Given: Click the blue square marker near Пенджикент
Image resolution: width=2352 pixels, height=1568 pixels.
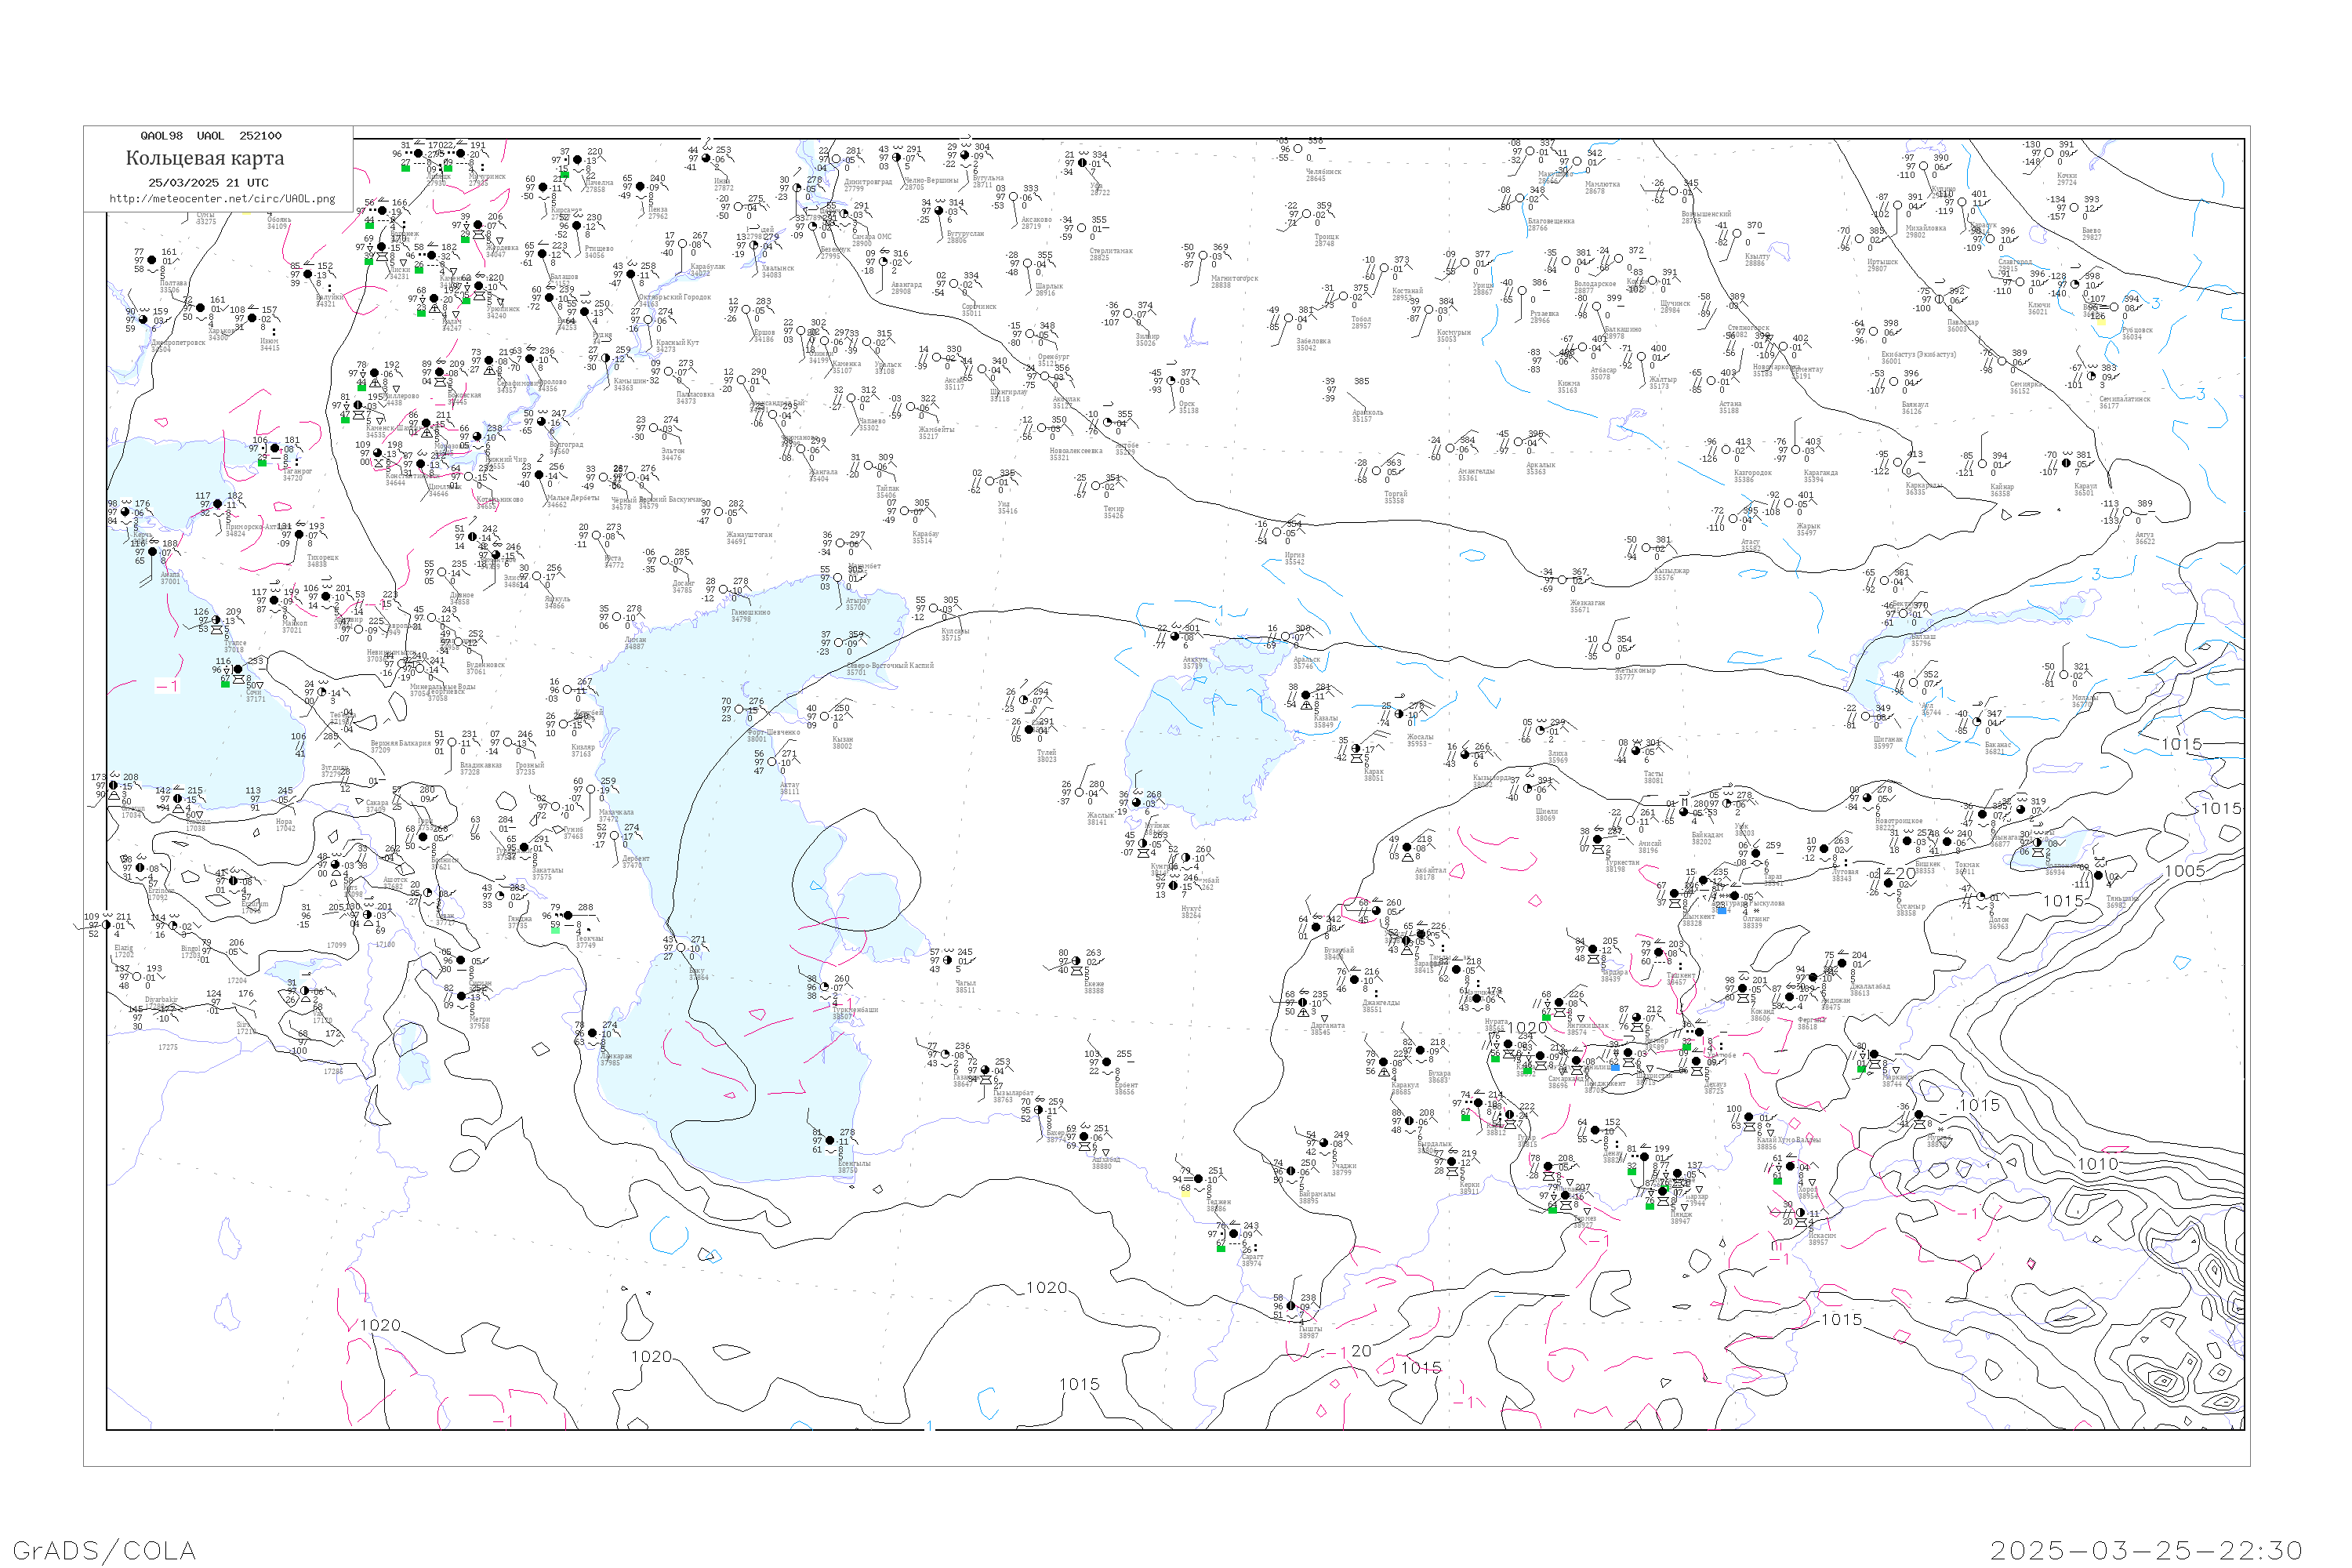Looking at the screenshot, I should [1615, 1068].
